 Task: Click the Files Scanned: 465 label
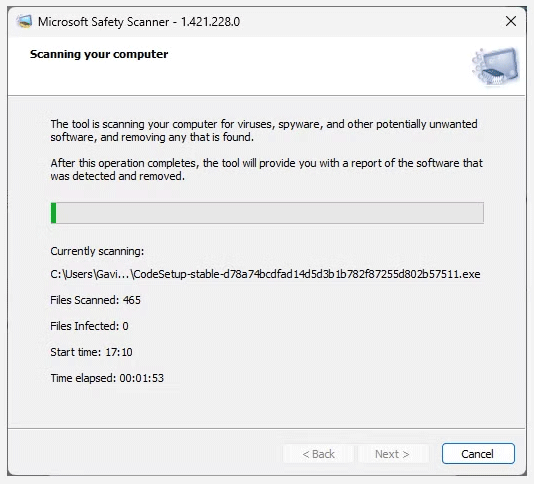point(95,300)
